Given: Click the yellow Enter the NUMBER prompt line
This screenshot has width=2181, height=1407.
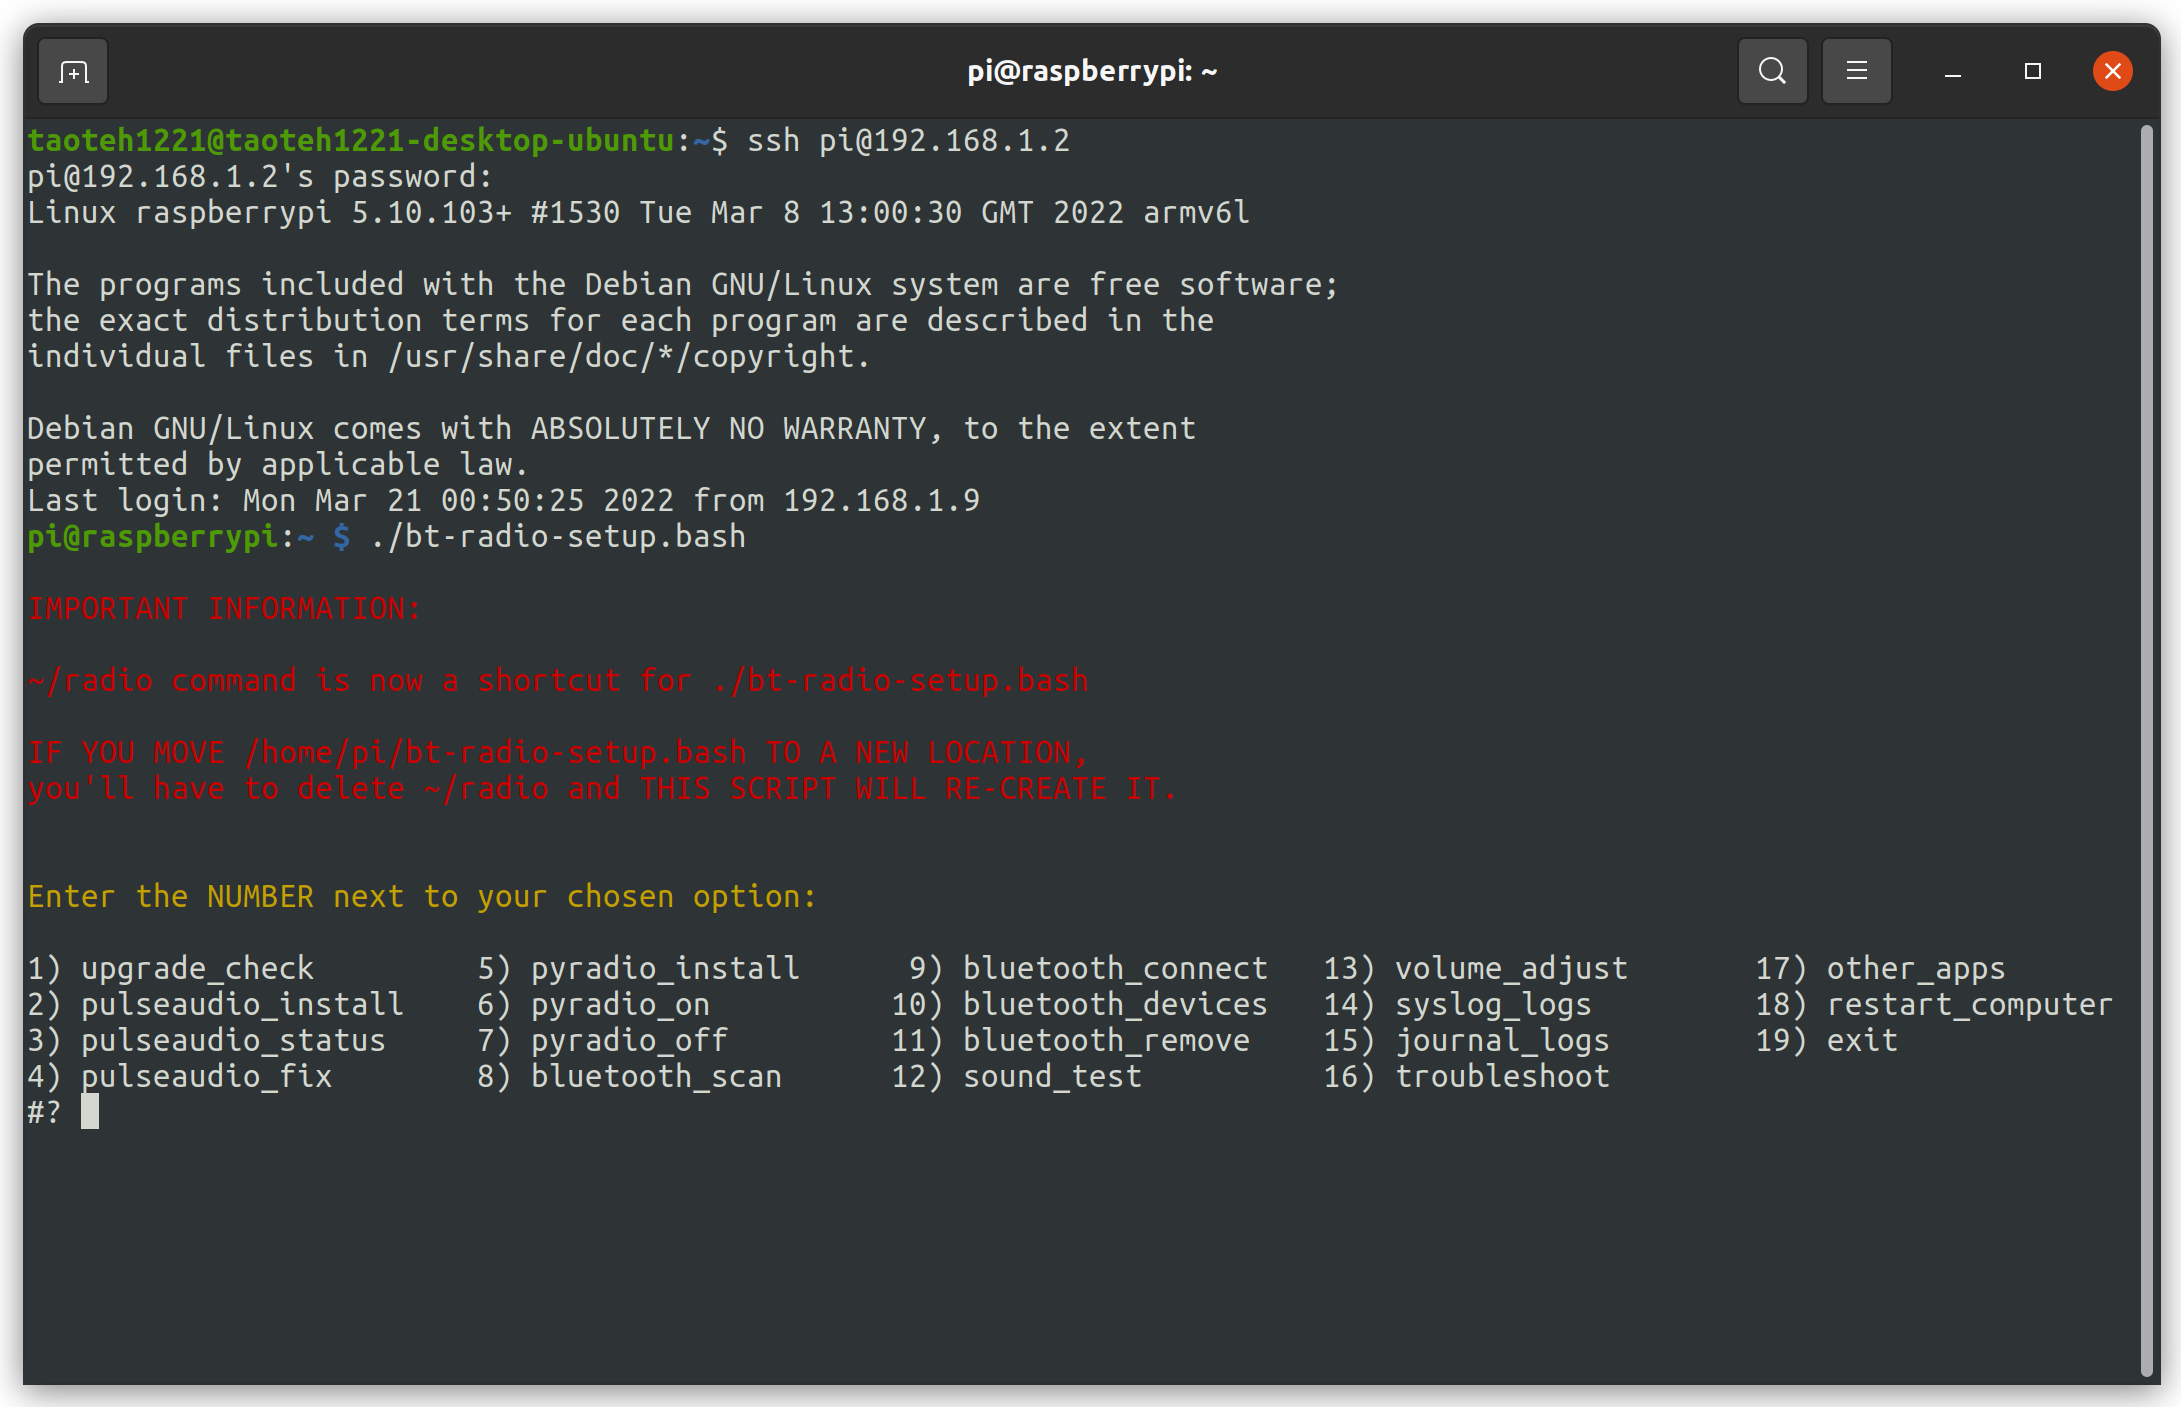Looking at the screenshot, I should 422,896.
